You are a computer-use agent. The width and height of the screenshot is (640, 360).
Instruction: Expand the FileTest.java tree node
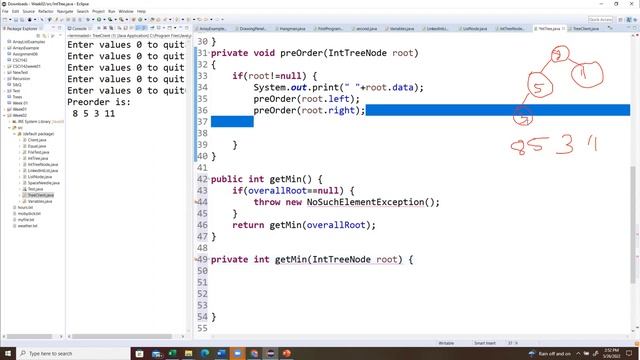(19, 152)
